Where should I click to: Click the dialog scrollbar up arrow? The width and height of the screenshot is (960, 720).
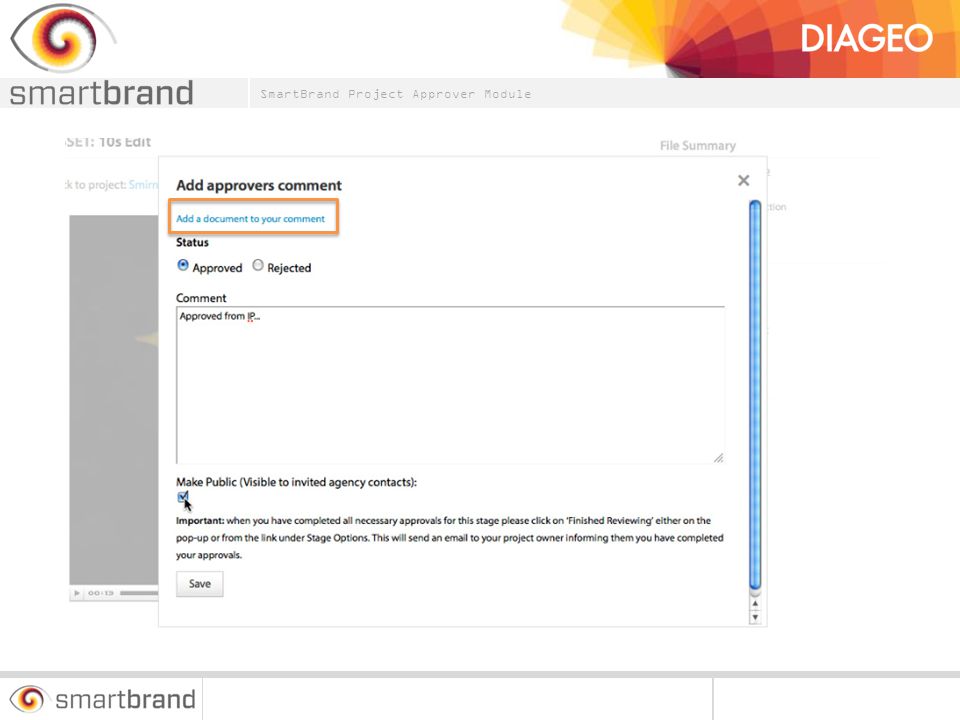pos(755,603)
